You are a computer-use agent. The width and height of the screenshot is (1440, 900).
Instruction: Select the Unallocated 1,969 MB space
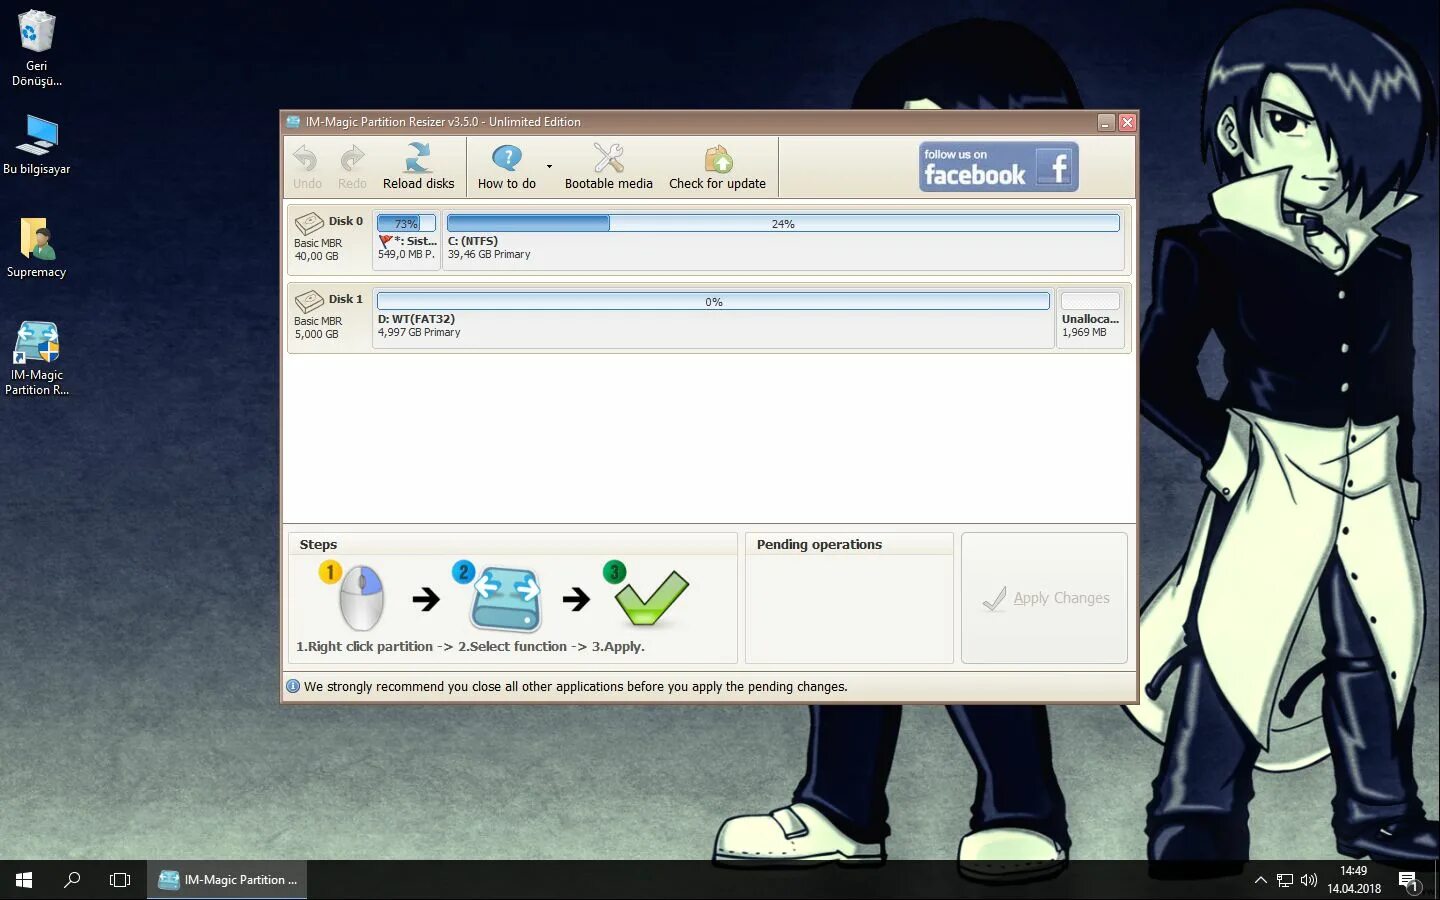(x=1090, y=318)
